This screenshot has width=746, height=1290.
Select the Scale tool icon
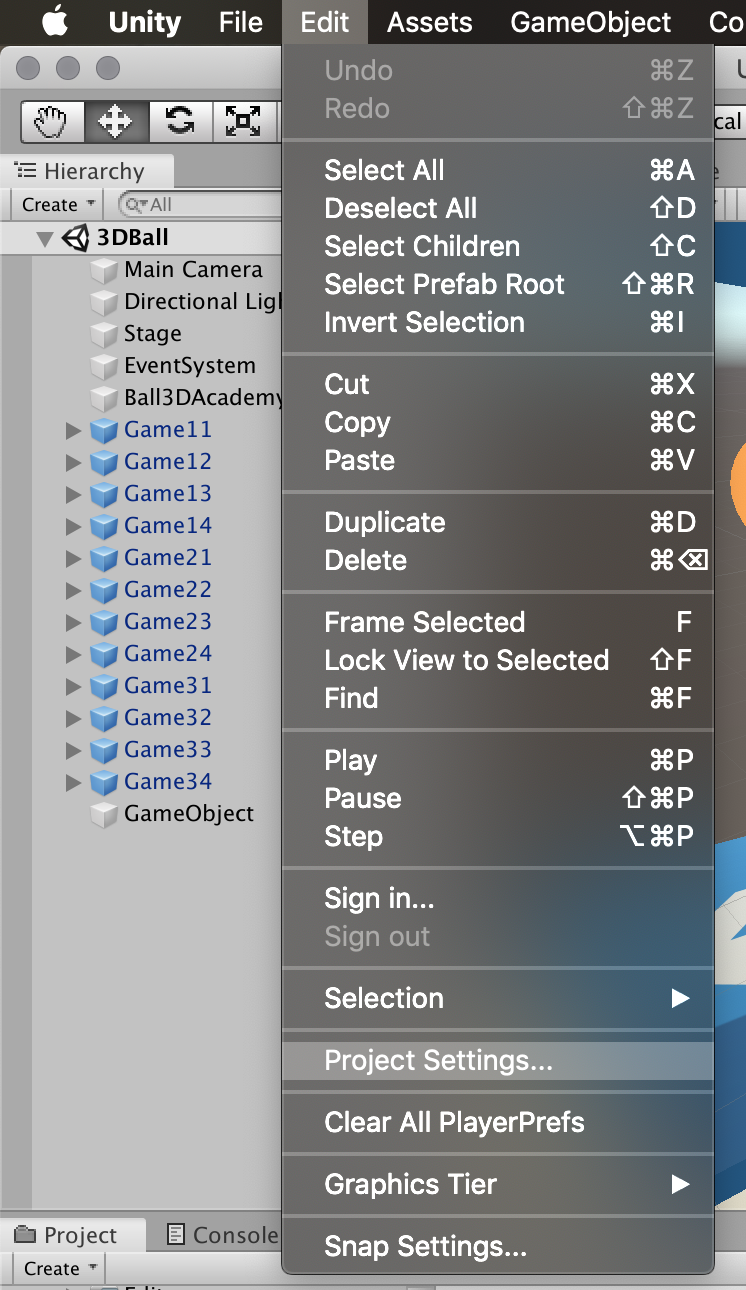point(243,122)
